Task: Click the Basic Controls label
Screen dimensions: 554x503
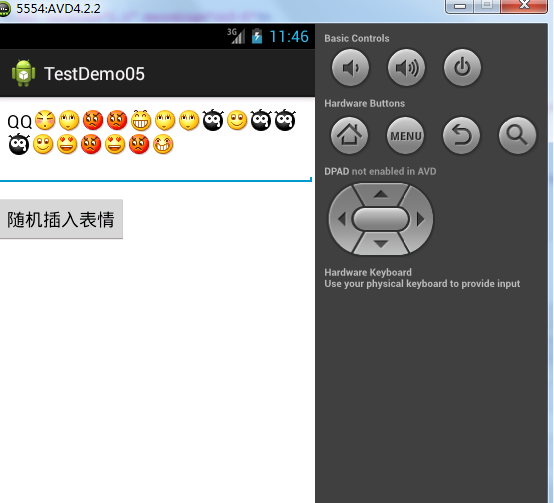Action: [357, 38]
